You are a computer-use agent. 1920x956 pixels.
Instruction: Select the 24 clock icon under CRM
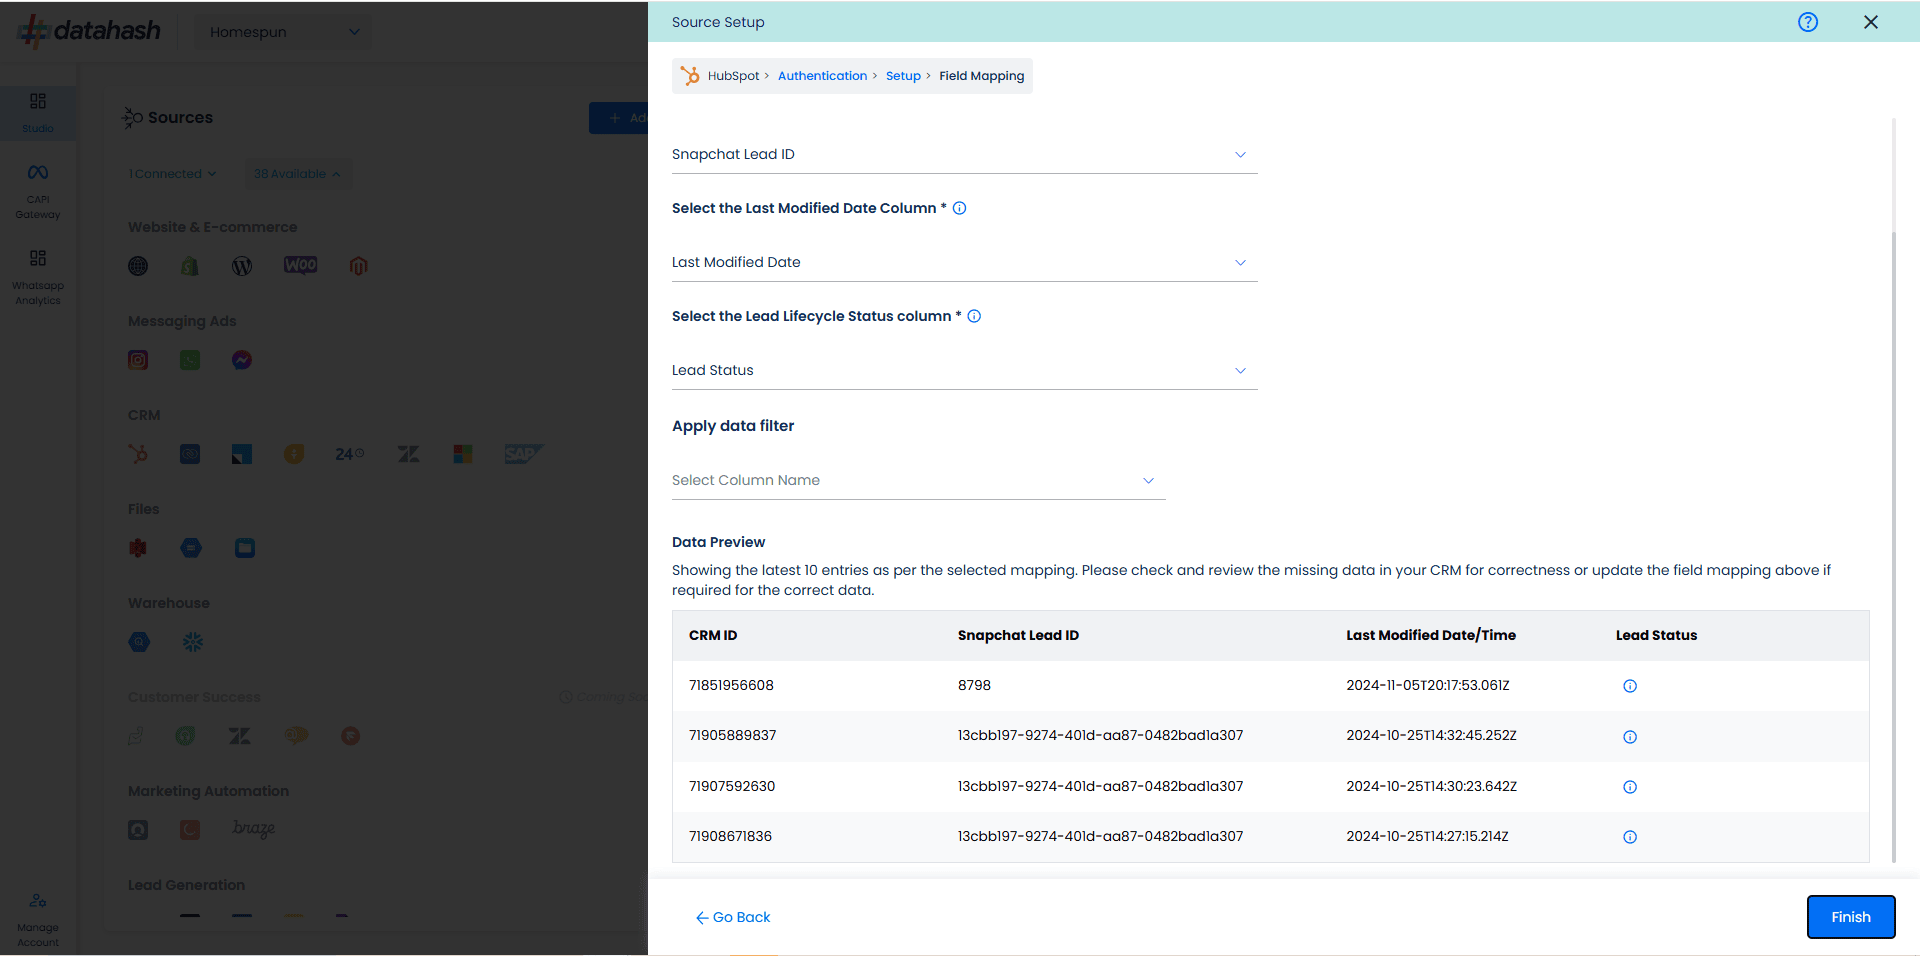[349, 454]
